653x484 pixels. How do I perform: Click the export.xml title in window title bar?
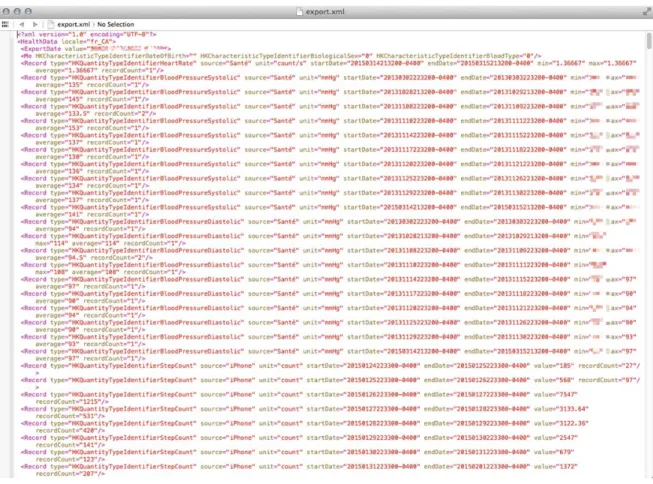pyautogui.click(x=325, y=12)
